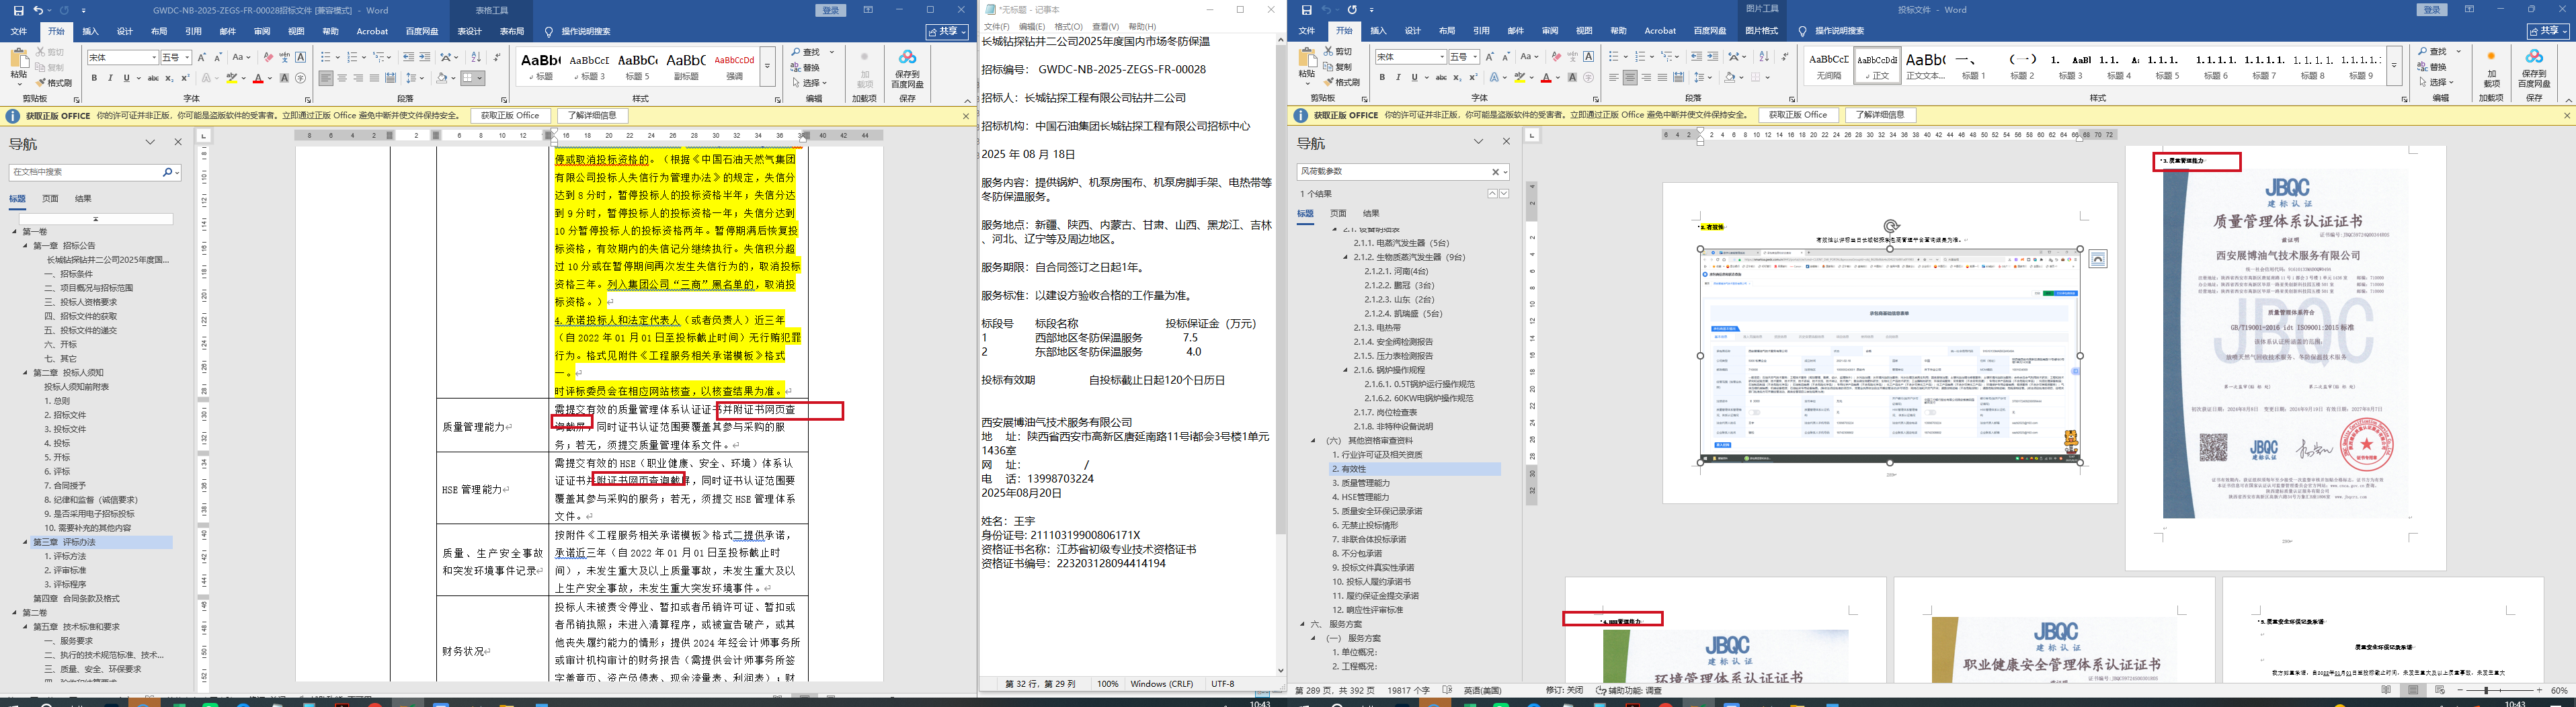Open 格式(O) menu in Notepad
The height and width of the screenshot is (707, 2576).
tap(1069, 27)
